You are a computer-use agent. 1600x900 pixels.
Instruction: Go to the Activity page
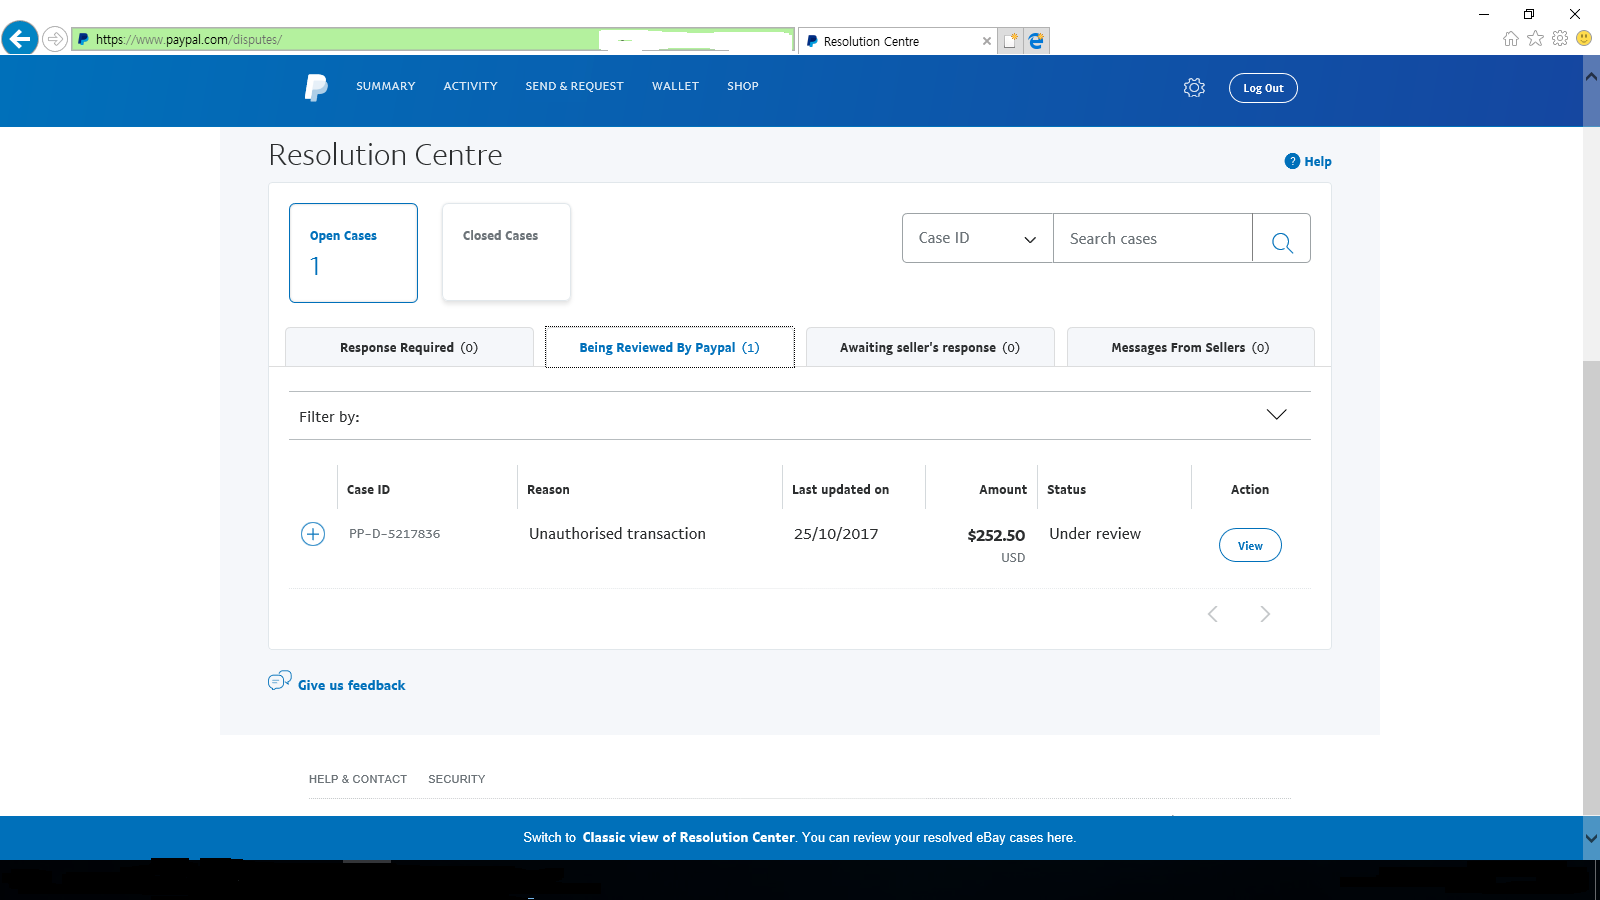coord(471,86)
